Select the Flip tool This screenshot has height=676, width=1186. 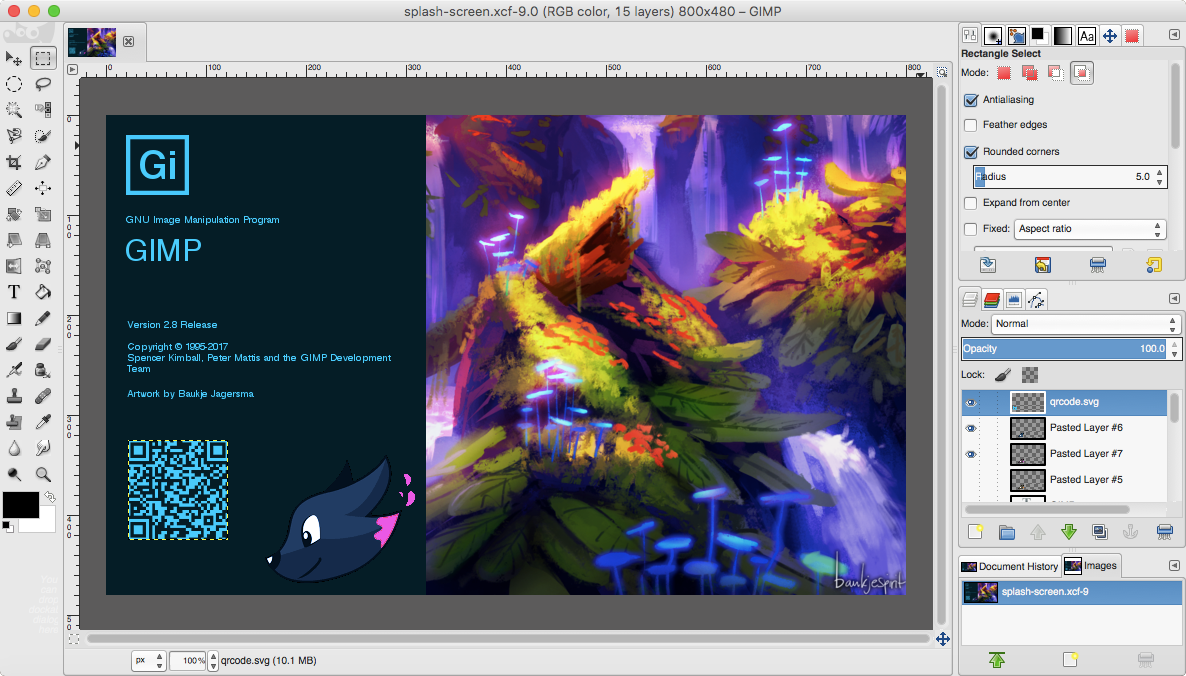[x=14, y=266]
